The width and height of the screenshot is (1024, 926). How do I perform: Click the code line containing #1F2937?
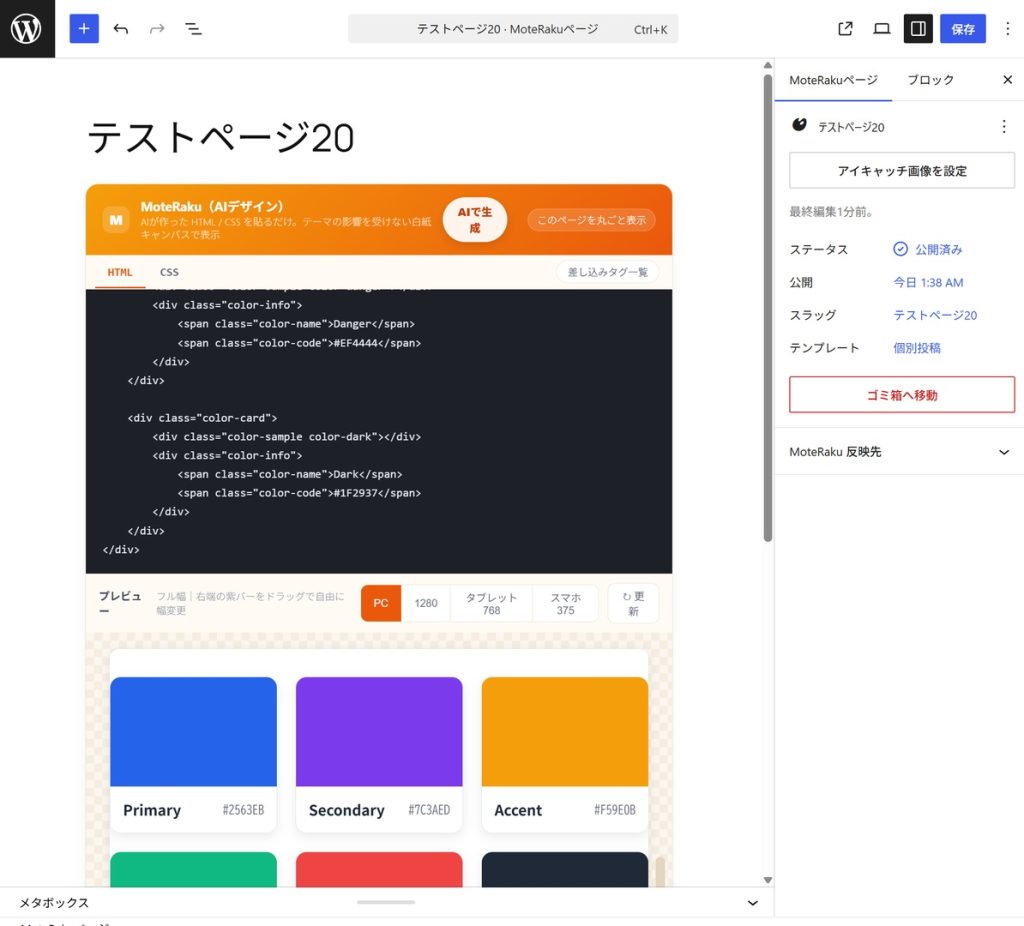299,493
